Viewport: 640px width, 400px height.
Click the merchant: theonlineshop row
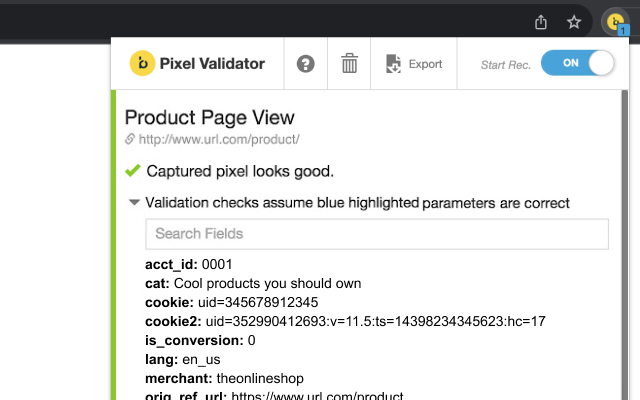(224, 378)
